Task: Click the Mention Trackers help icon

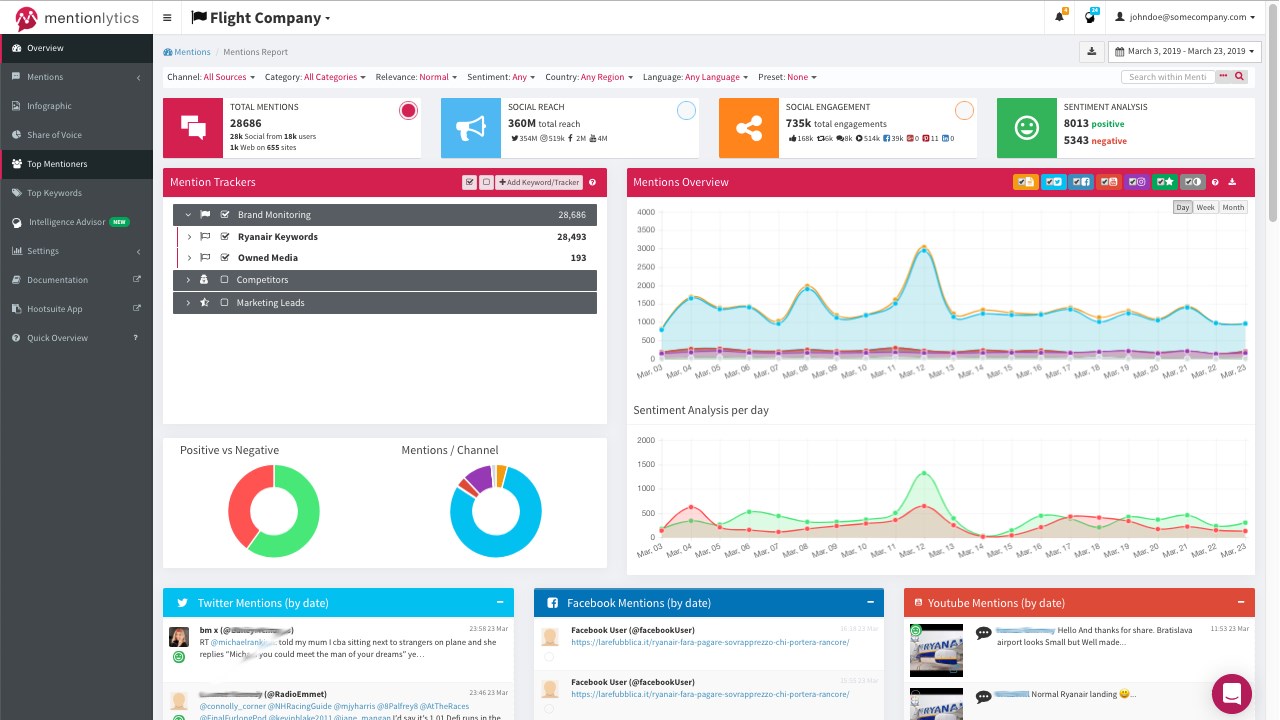Action: (x=592, y=182)
